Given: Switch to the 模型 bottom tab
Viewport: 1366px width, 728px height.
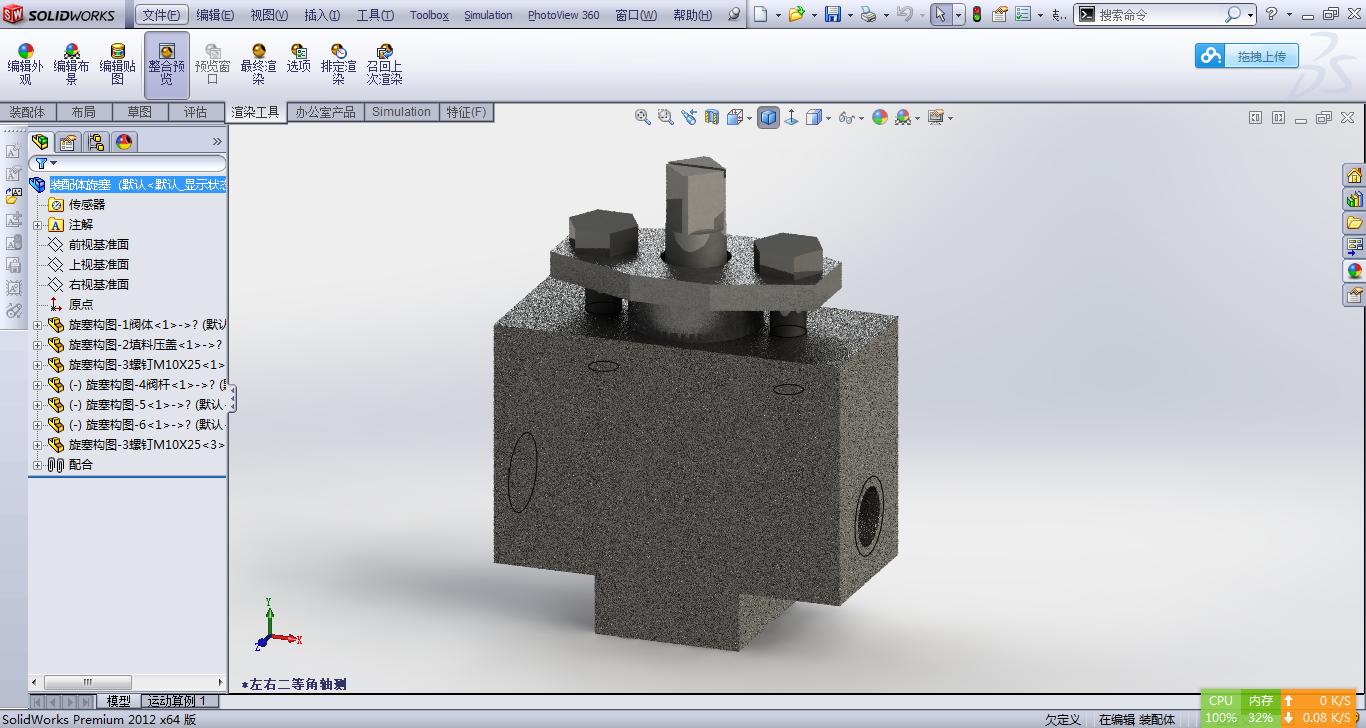Looking at the screenshot, I should click(119, 701).
